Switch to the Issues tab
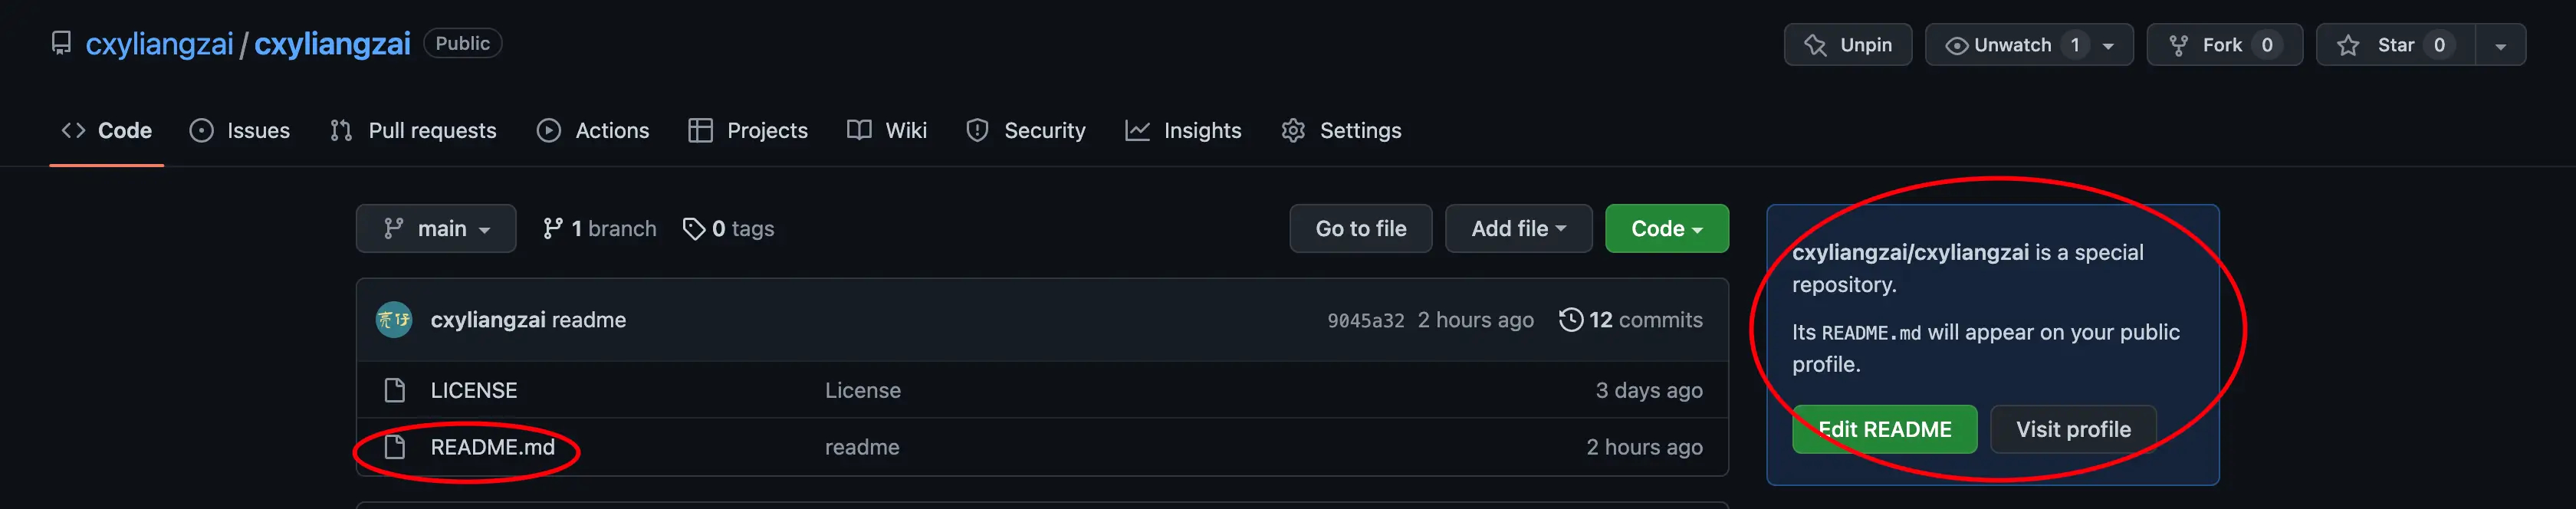 point(240,131)
